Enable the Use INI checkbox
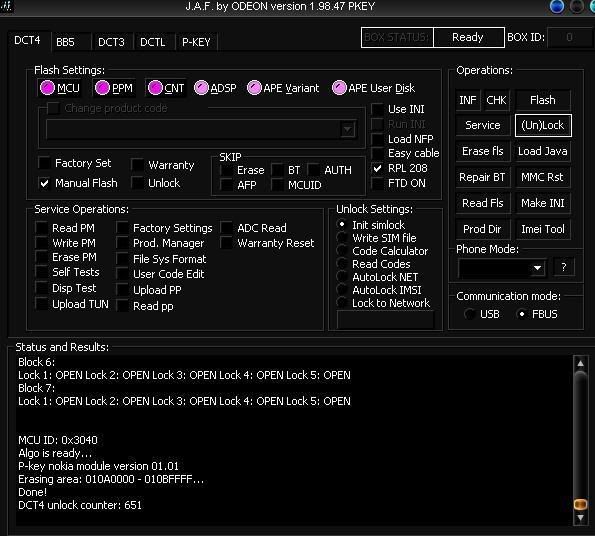This screenshot has height=536, width=595. pos(377,109)
